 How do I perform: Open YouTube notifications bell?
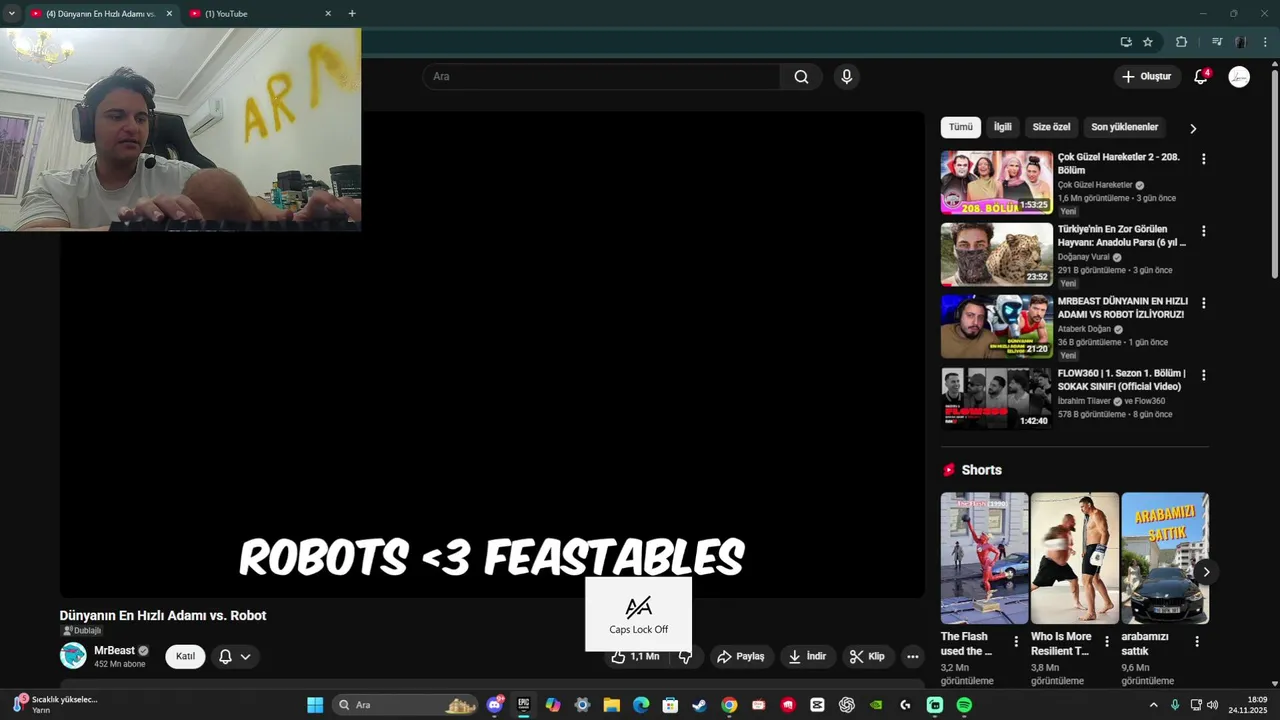1201,77
